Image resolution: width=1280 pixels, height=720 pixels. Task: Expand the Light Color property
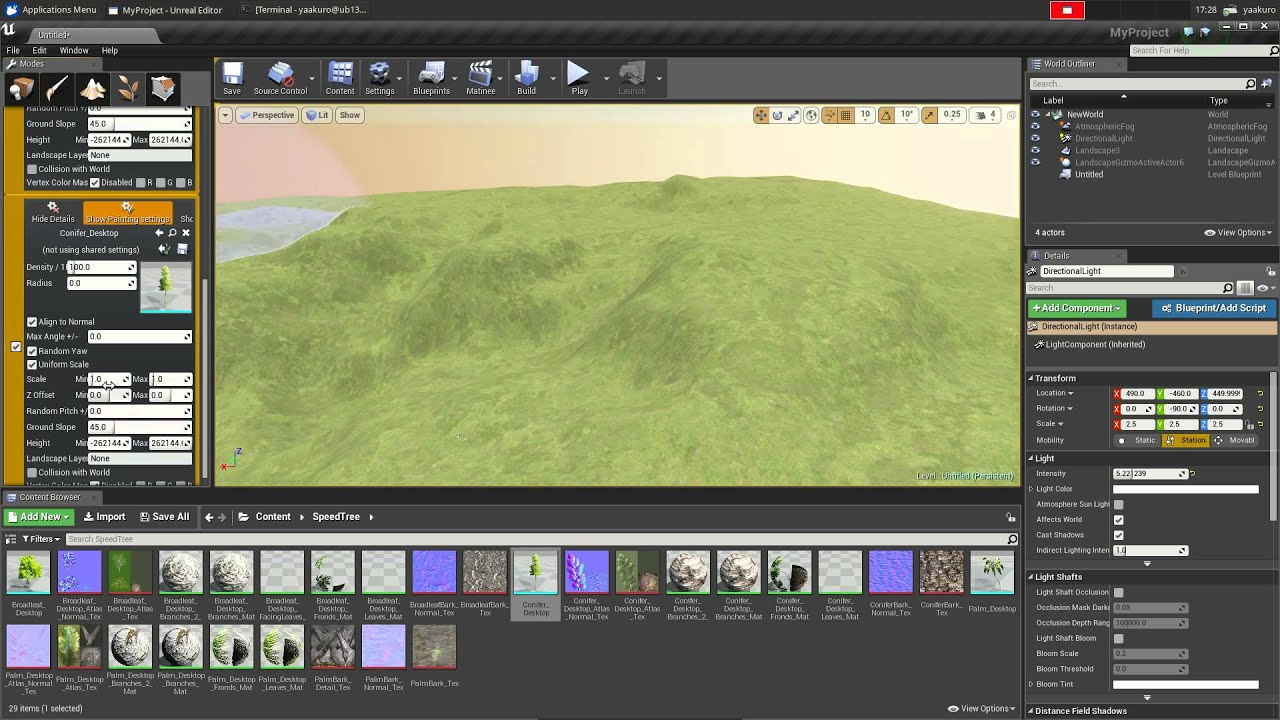point(1031,489)
